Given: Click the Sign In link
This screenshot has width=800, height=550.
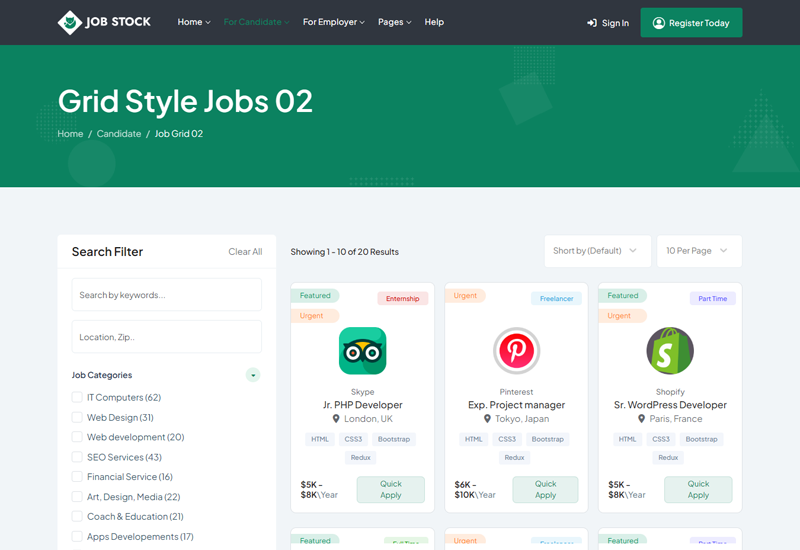Looking at the screenshot, I should (x=608, y=23).
